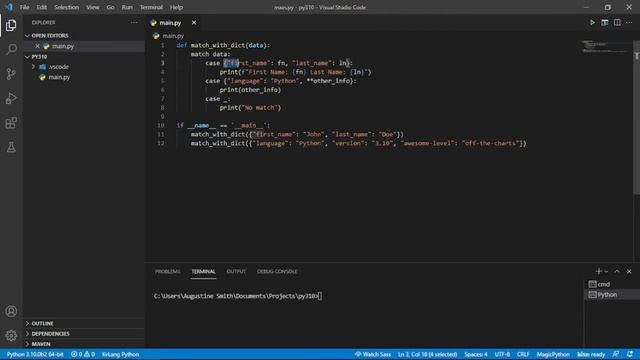This screenshot has height=360, width=640.
Task: Change end of line sequence CRLF
Action: tap(523, 354)
